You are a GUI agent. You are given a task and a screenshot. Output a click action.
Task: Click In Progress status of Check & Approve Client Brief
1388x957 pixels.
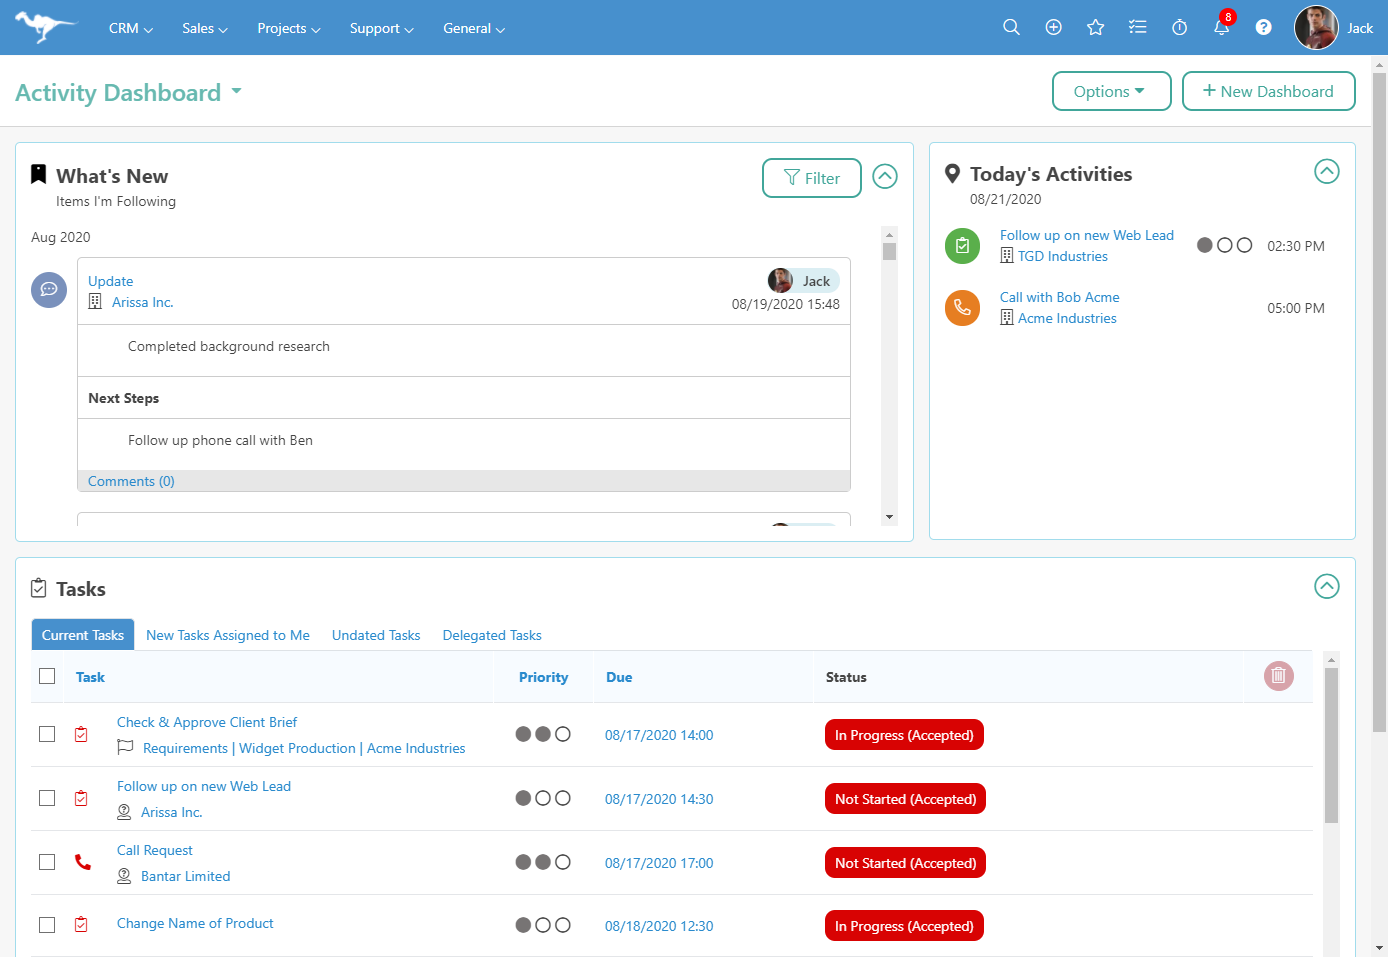(904, 735)
